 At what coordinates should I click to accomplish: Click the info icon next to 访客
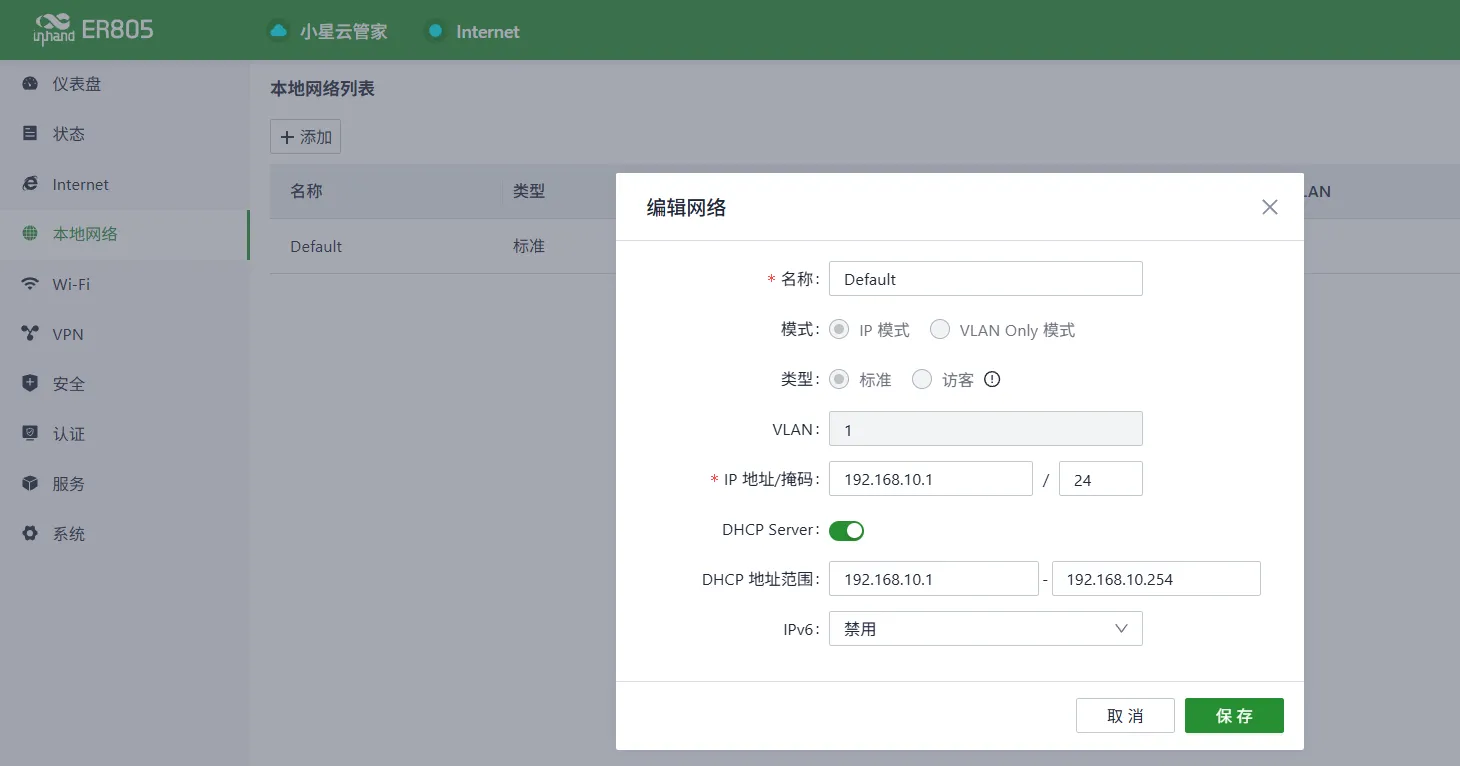click(x=992, y=379)
